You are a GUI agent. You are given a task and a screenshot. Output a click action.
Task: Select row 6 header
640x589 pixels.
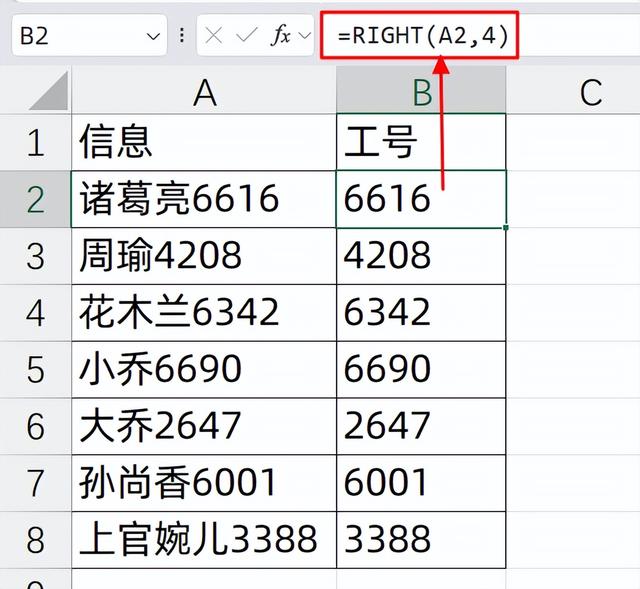[x=36, y=426]
